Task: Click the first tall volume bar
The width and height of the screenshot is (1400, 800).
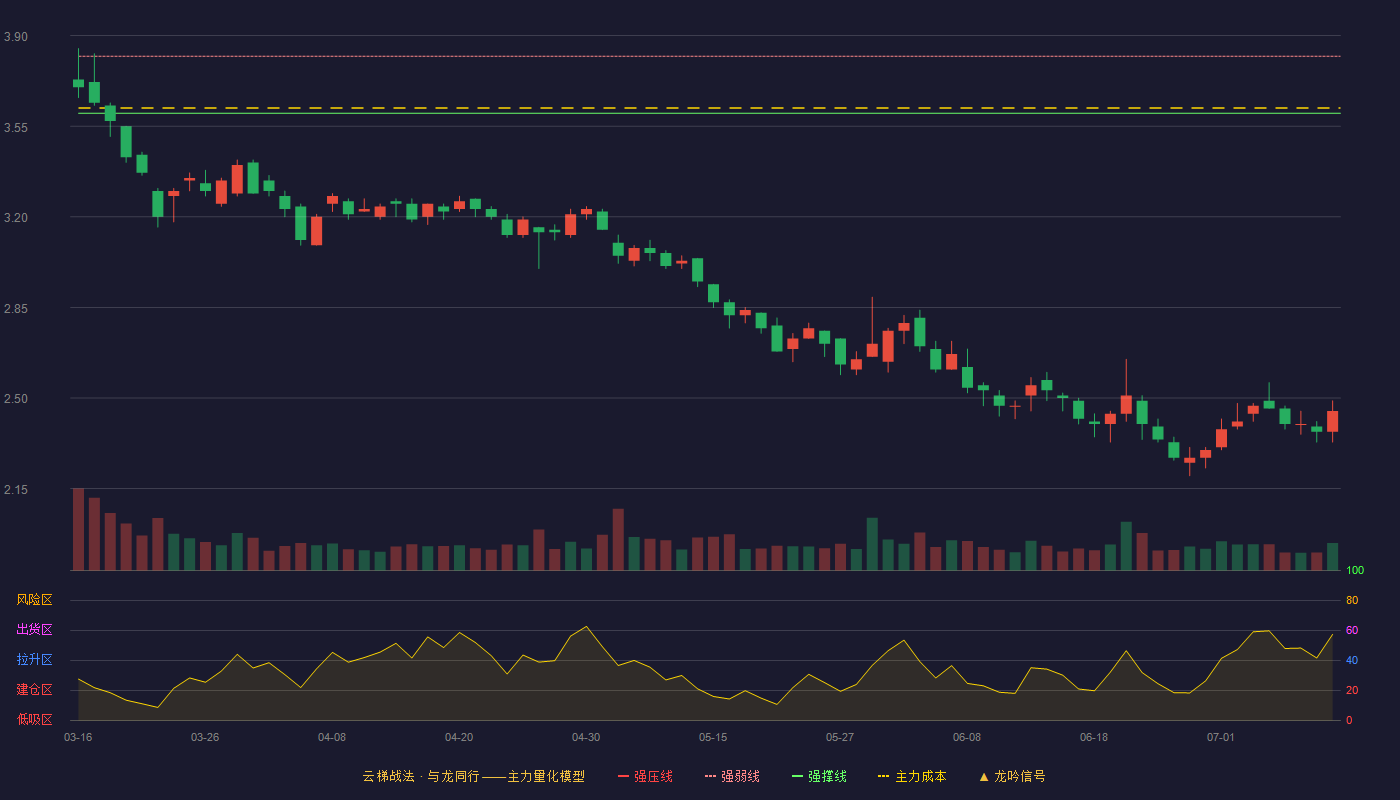Action: coord(78,529)
